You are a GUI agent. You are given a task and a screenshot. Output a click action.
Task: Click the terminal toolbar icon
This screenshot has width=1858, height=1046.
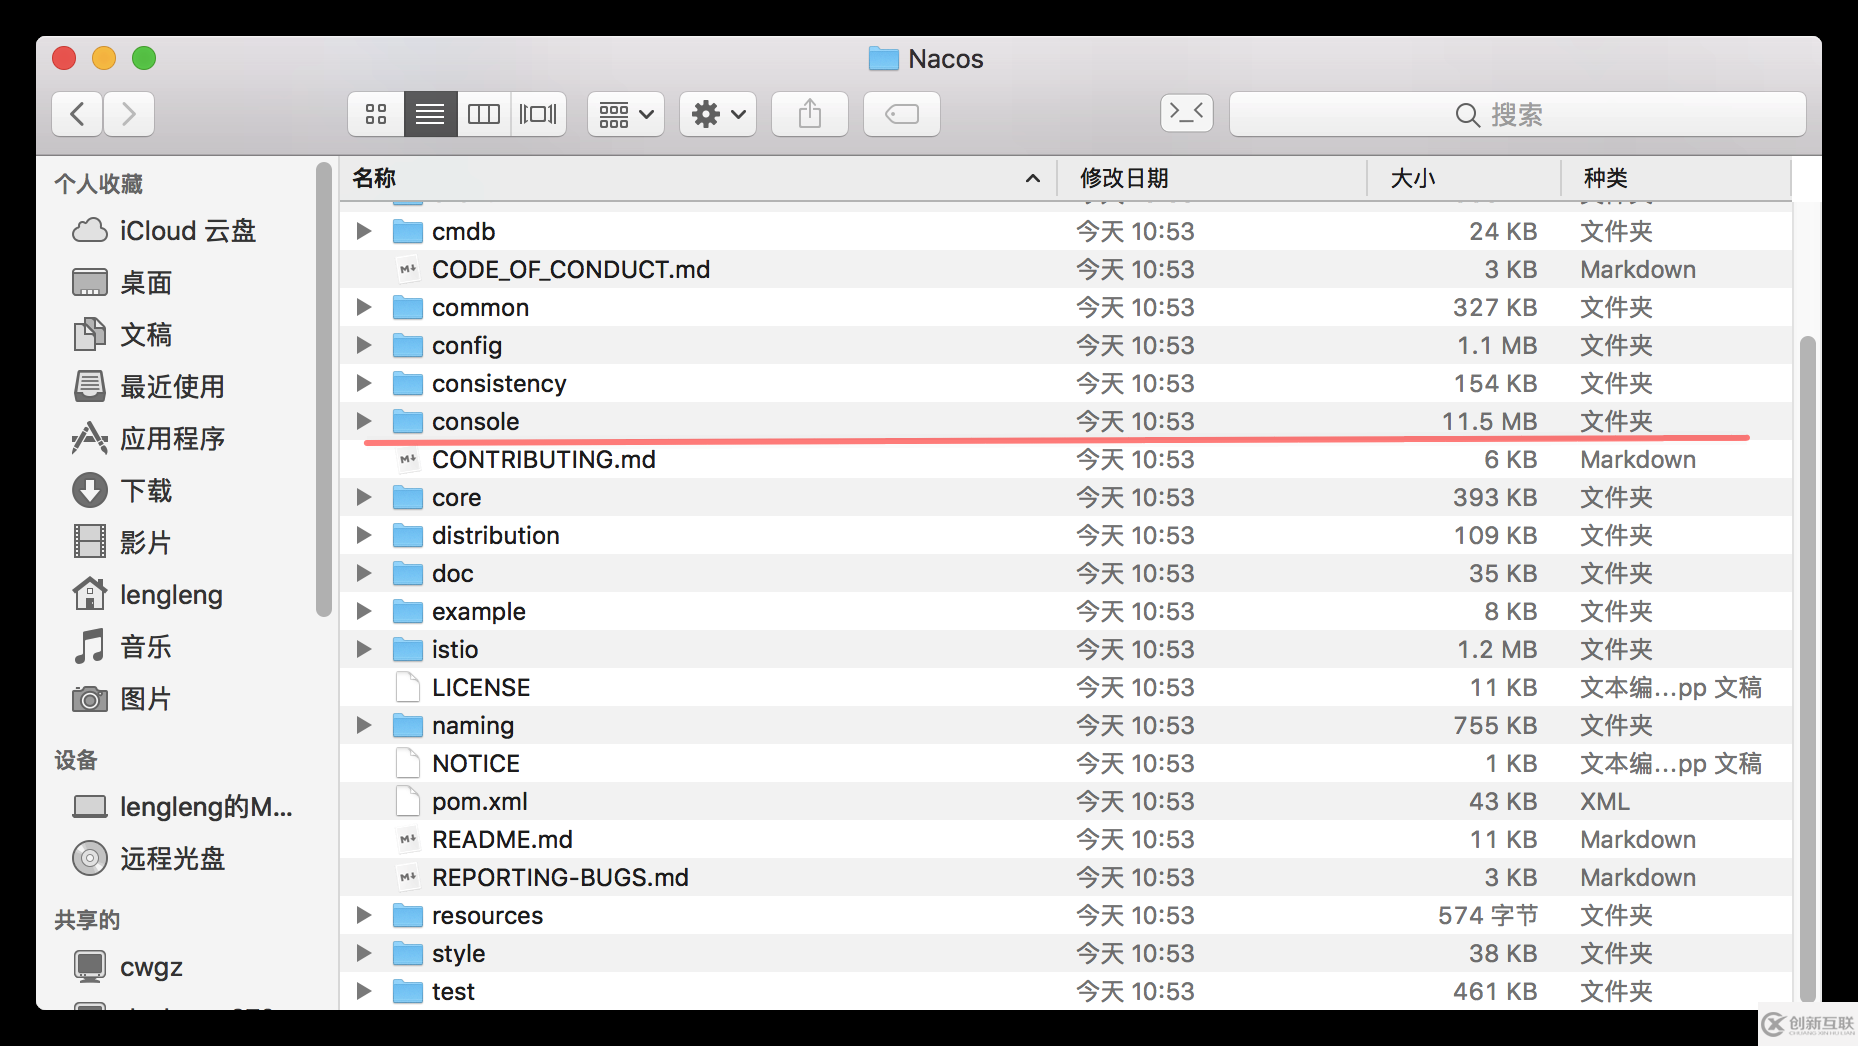coord(1187,112)
